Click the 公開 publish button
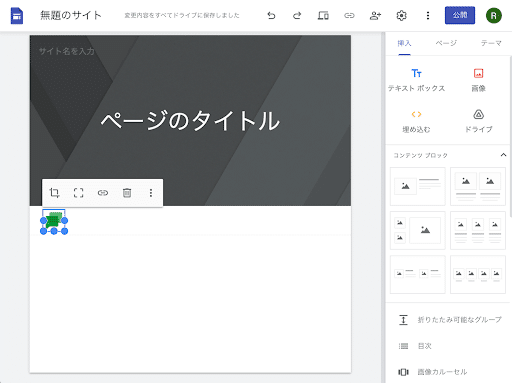The height and width of the screenshot is (383, 512). coord(460,15)
